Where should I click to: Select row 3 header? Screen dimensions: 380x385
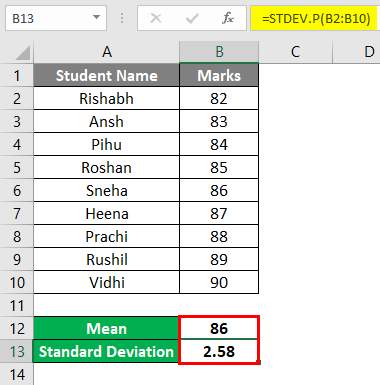17,122
